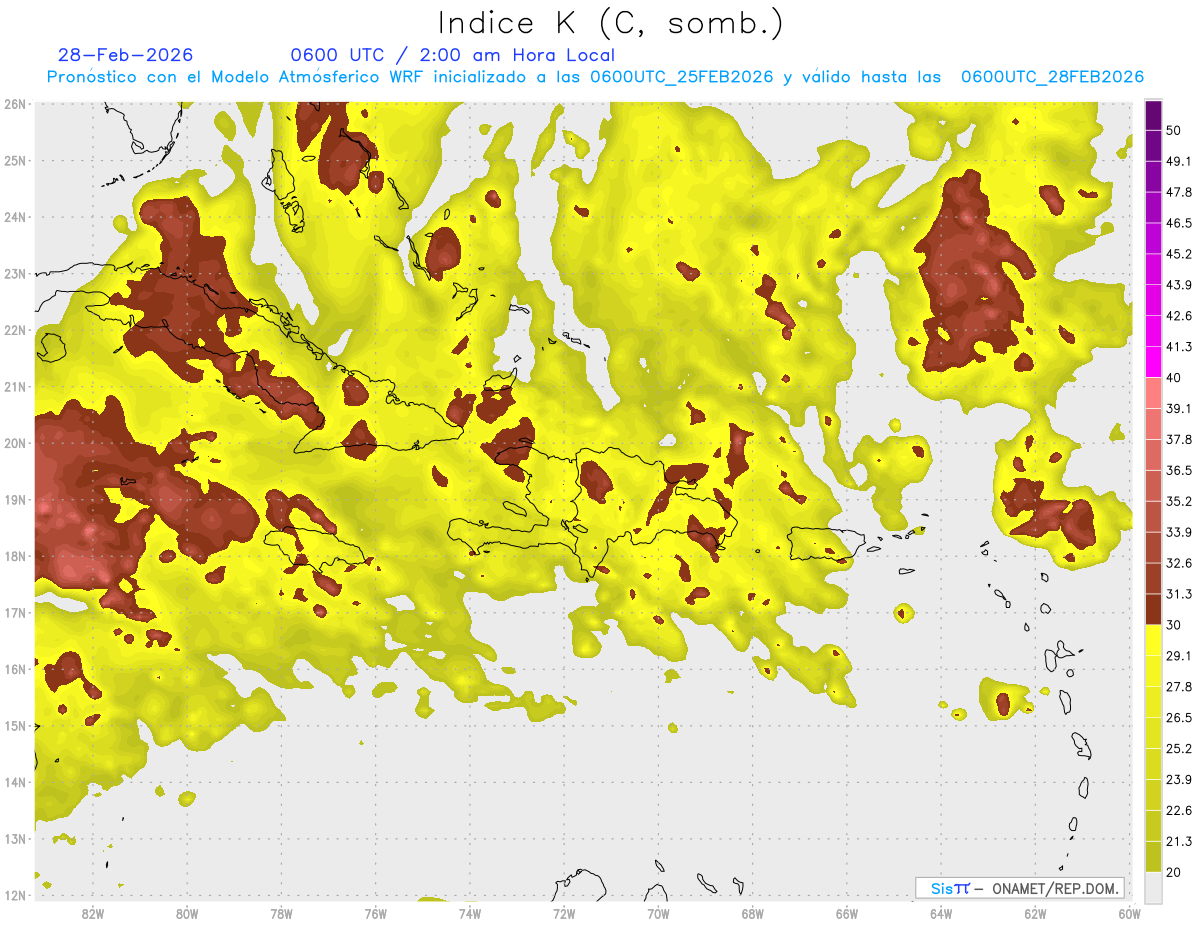Click the '74W' longitude axis label
1200x927 pixels.
point(470,914)
